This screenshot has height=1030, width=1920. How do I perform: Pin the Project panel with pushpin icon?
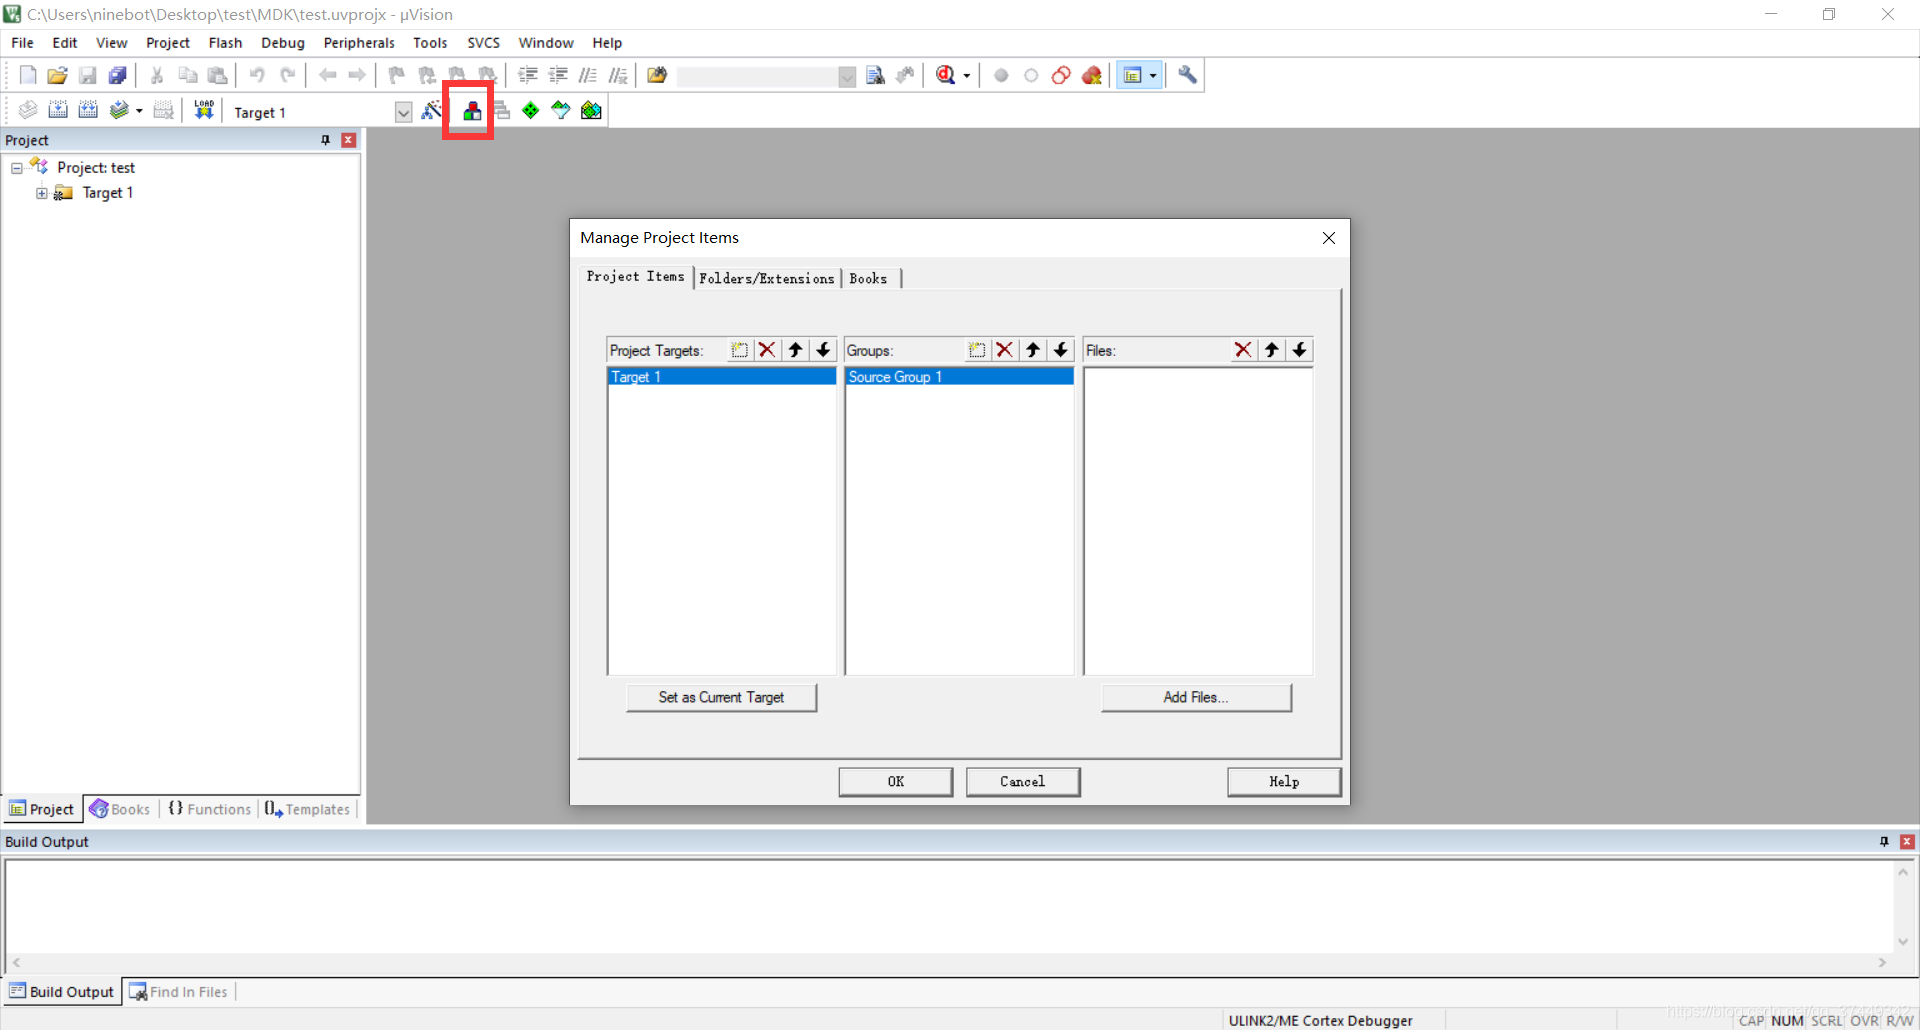pos(325,140)
